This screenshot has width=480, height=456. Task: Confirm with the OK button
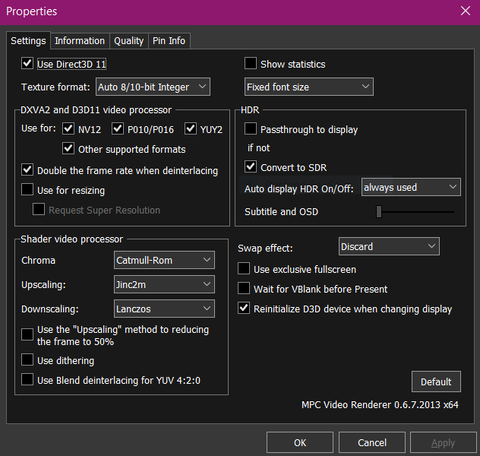click(300, 443)
